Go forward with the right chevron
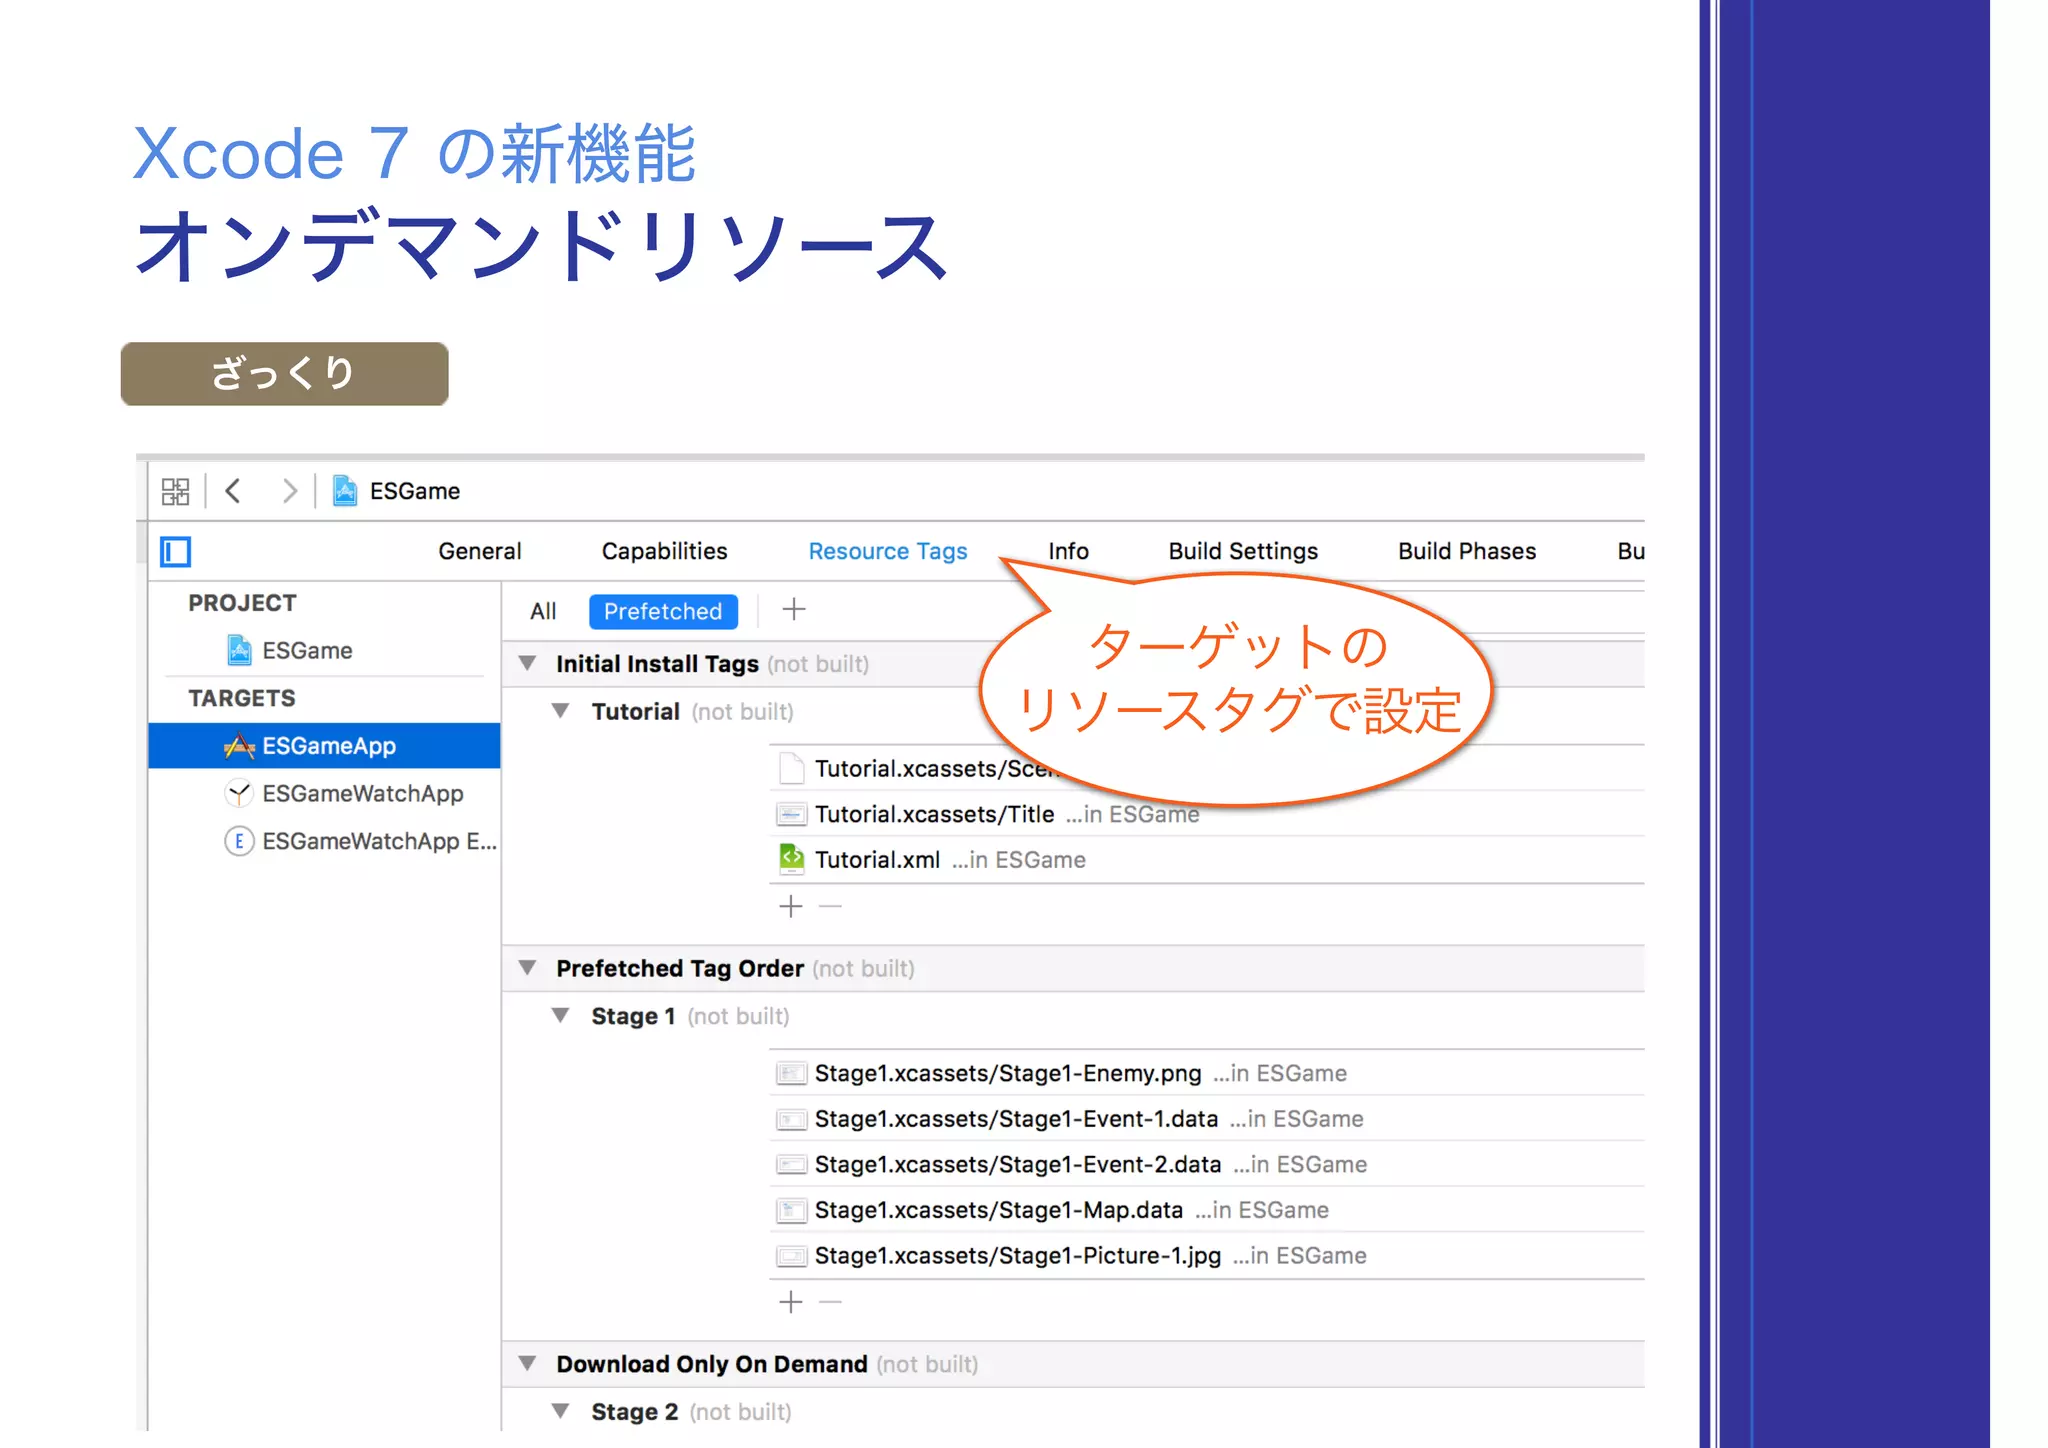The image size is (2048, 1448). [x=289, y=491]
